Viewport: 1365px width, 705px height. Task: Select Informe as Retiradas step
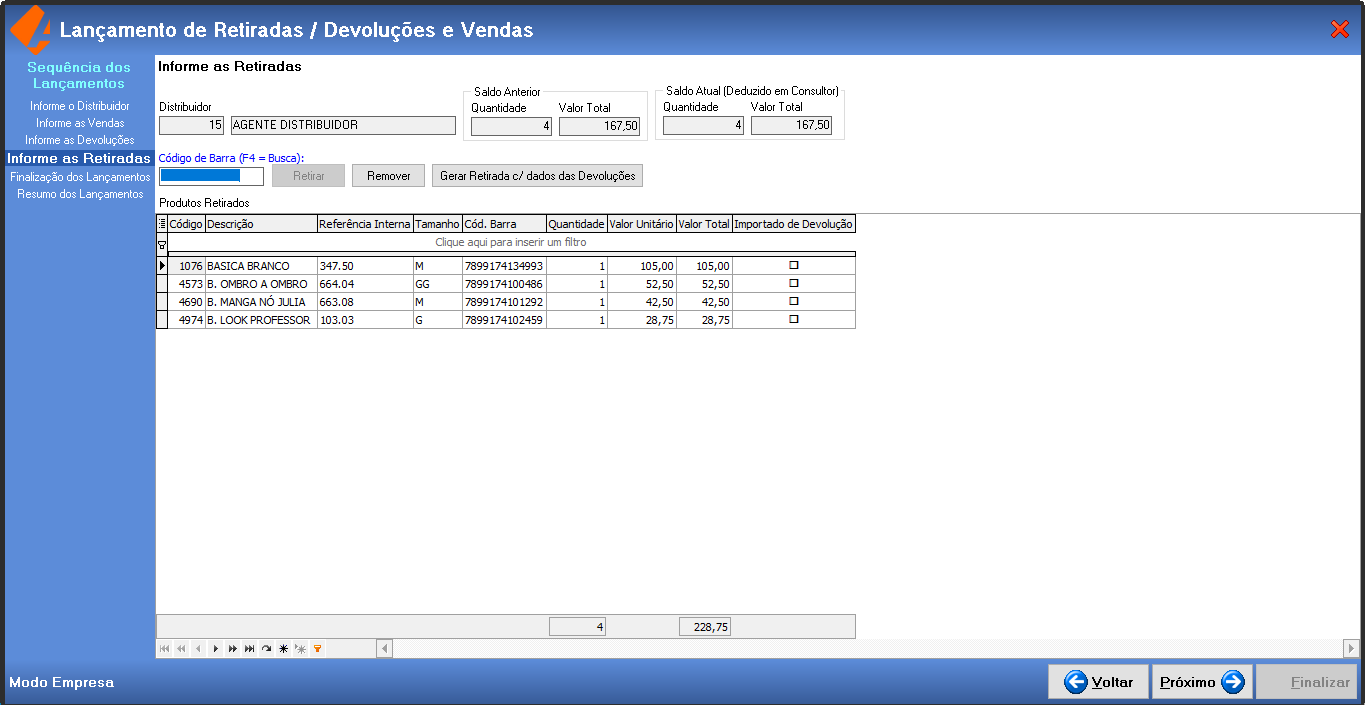point(79,158)
